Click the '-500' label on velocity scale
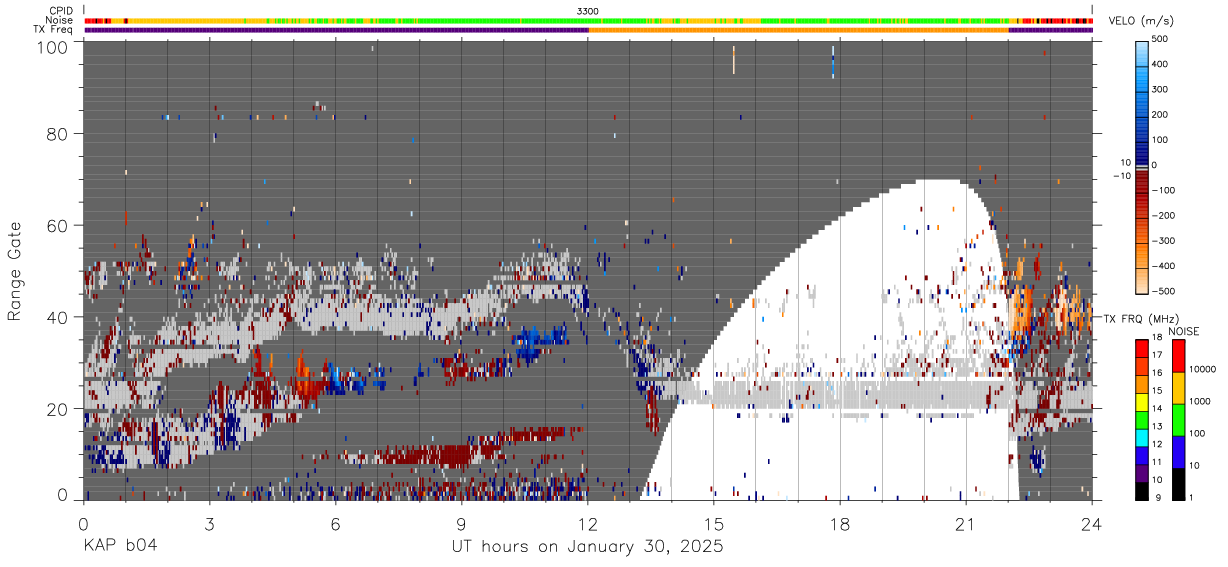Screen dimensions: 1228x567 [x=1163, y=291]
